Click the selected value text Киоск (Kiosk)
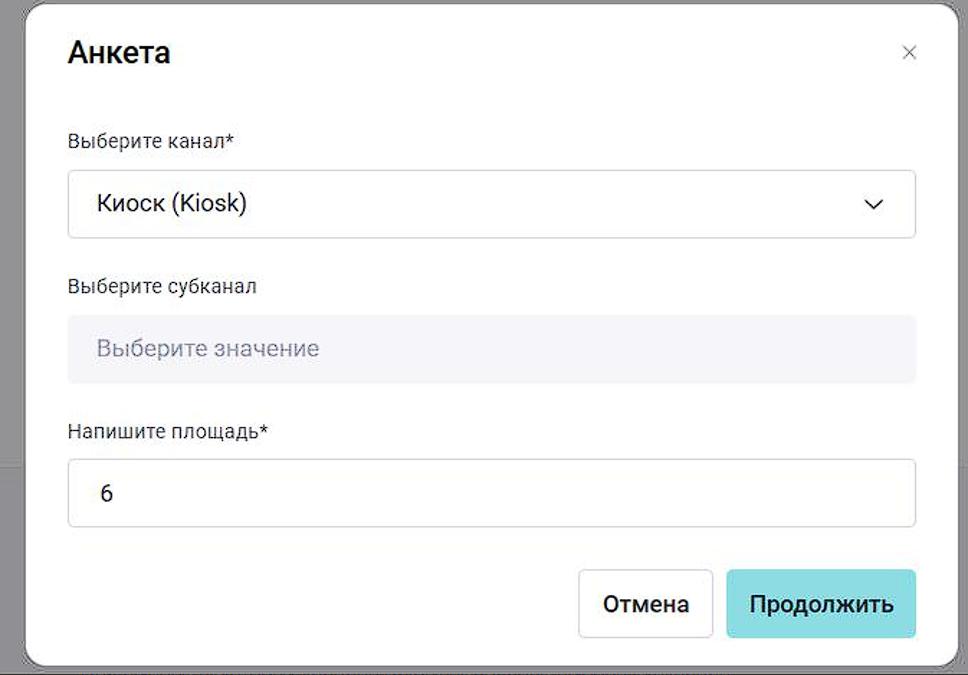This screenshot has height=675, width=968. [x=171, y=204]
